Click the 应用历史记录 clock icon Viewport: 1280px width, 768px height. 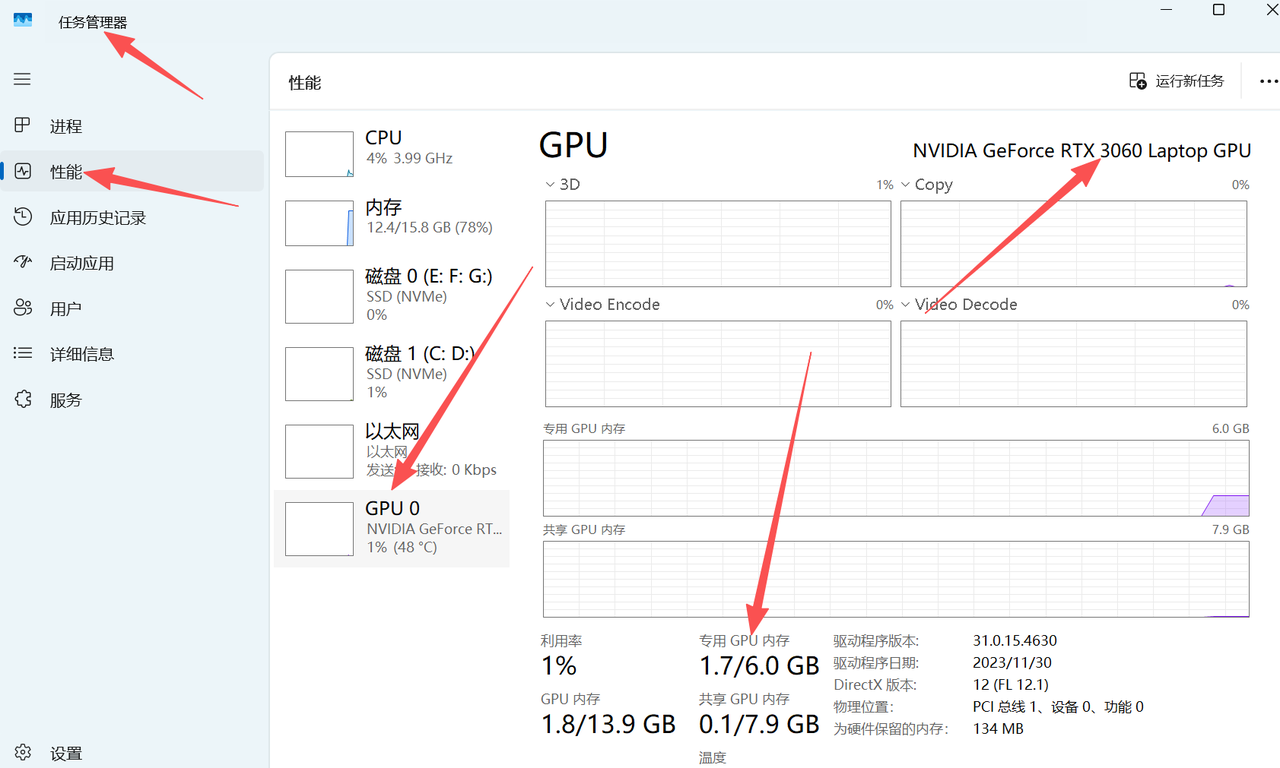coord(22,217)
